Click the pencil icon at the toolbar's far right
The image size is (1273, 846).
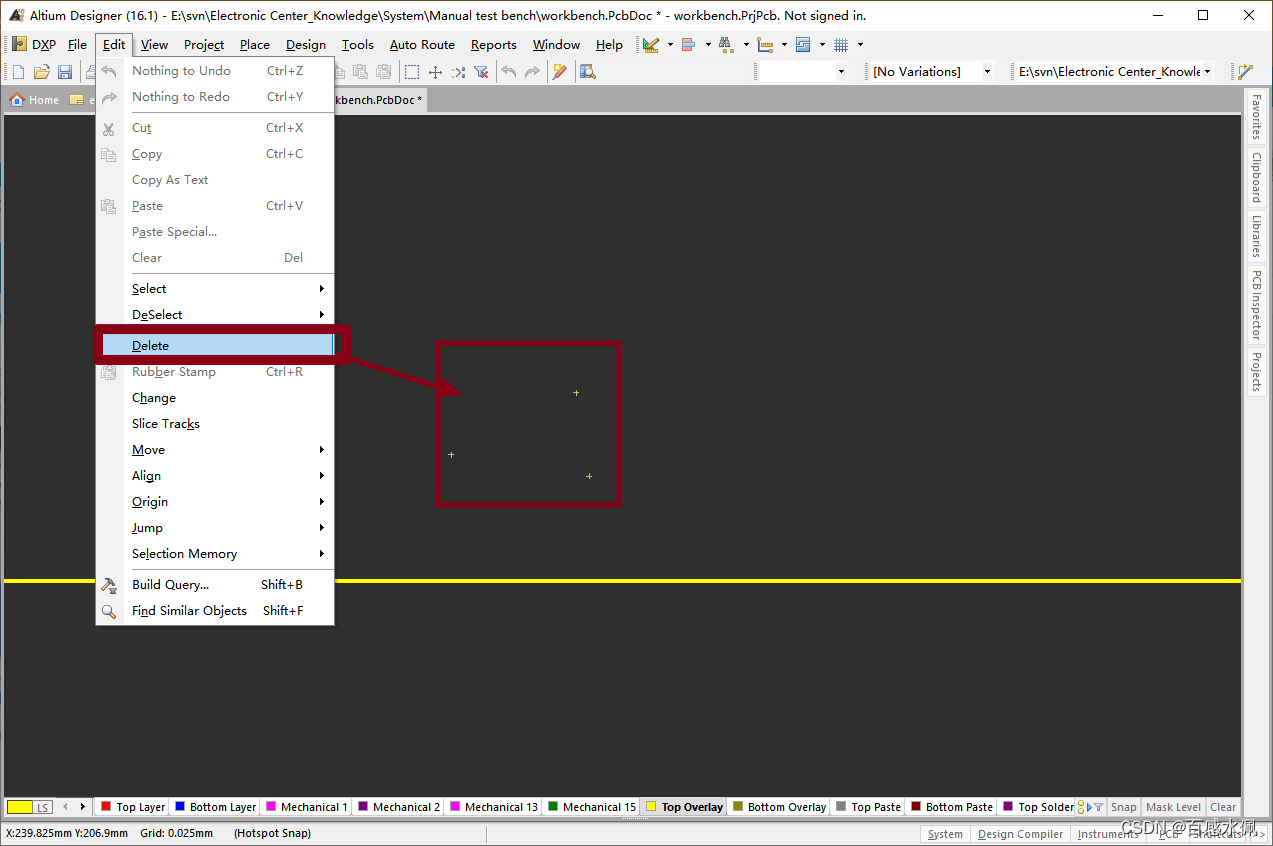[1245, 72]
